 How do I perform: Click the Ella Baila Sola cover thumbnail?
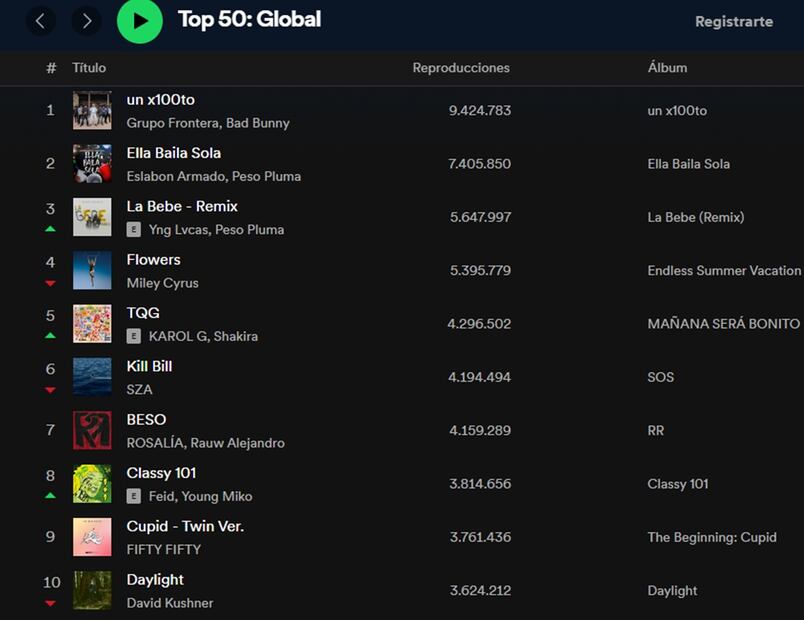coord(92,163)
